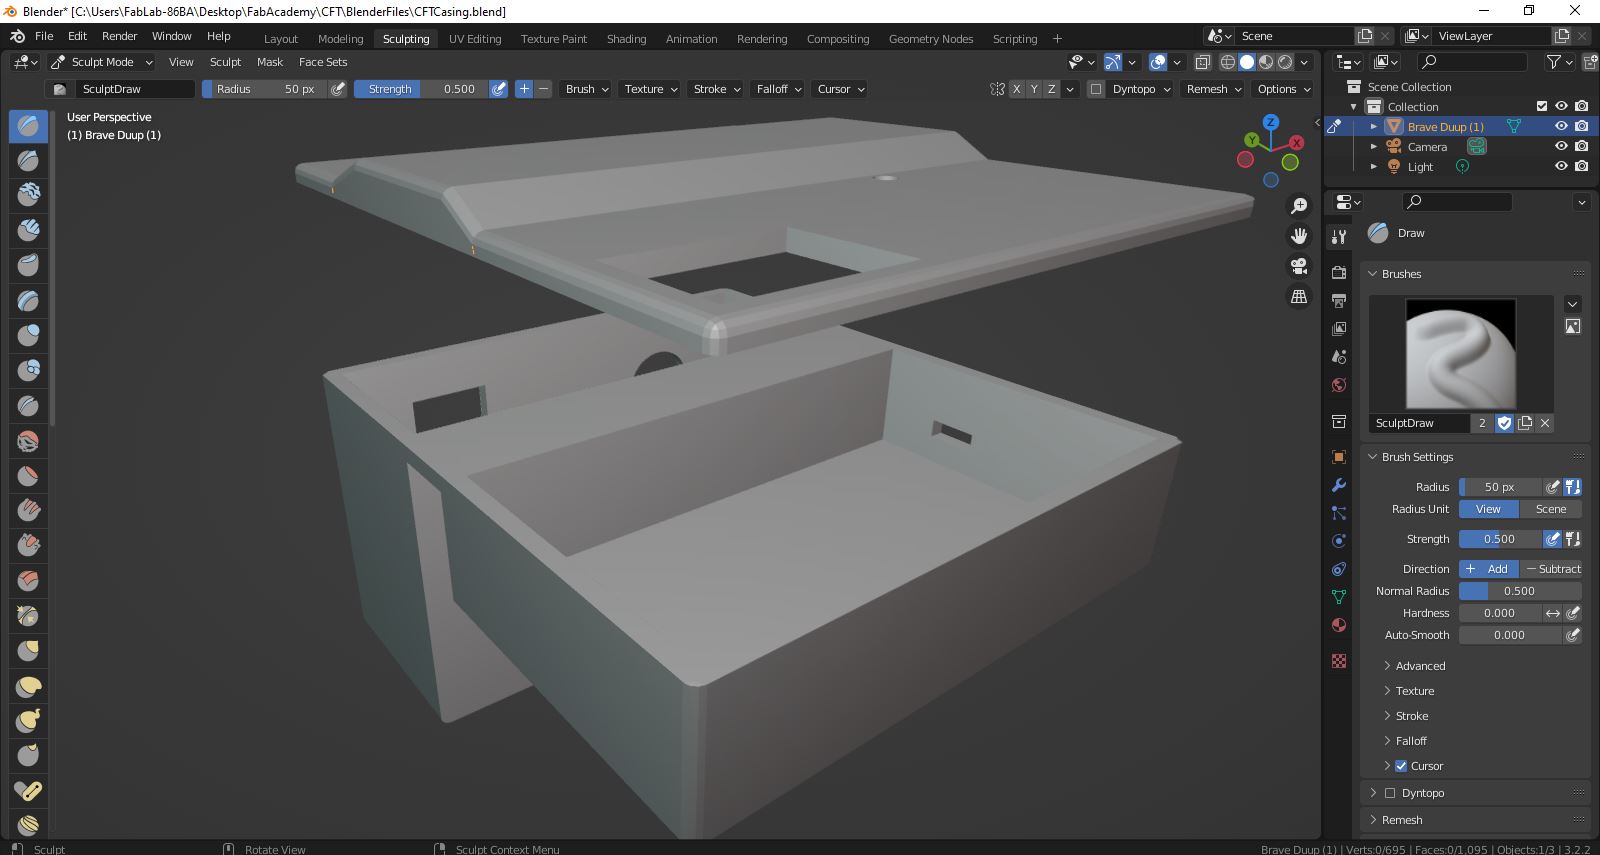
Task: Create new brush with duplicate icon
Action: tap(1525, 423)
